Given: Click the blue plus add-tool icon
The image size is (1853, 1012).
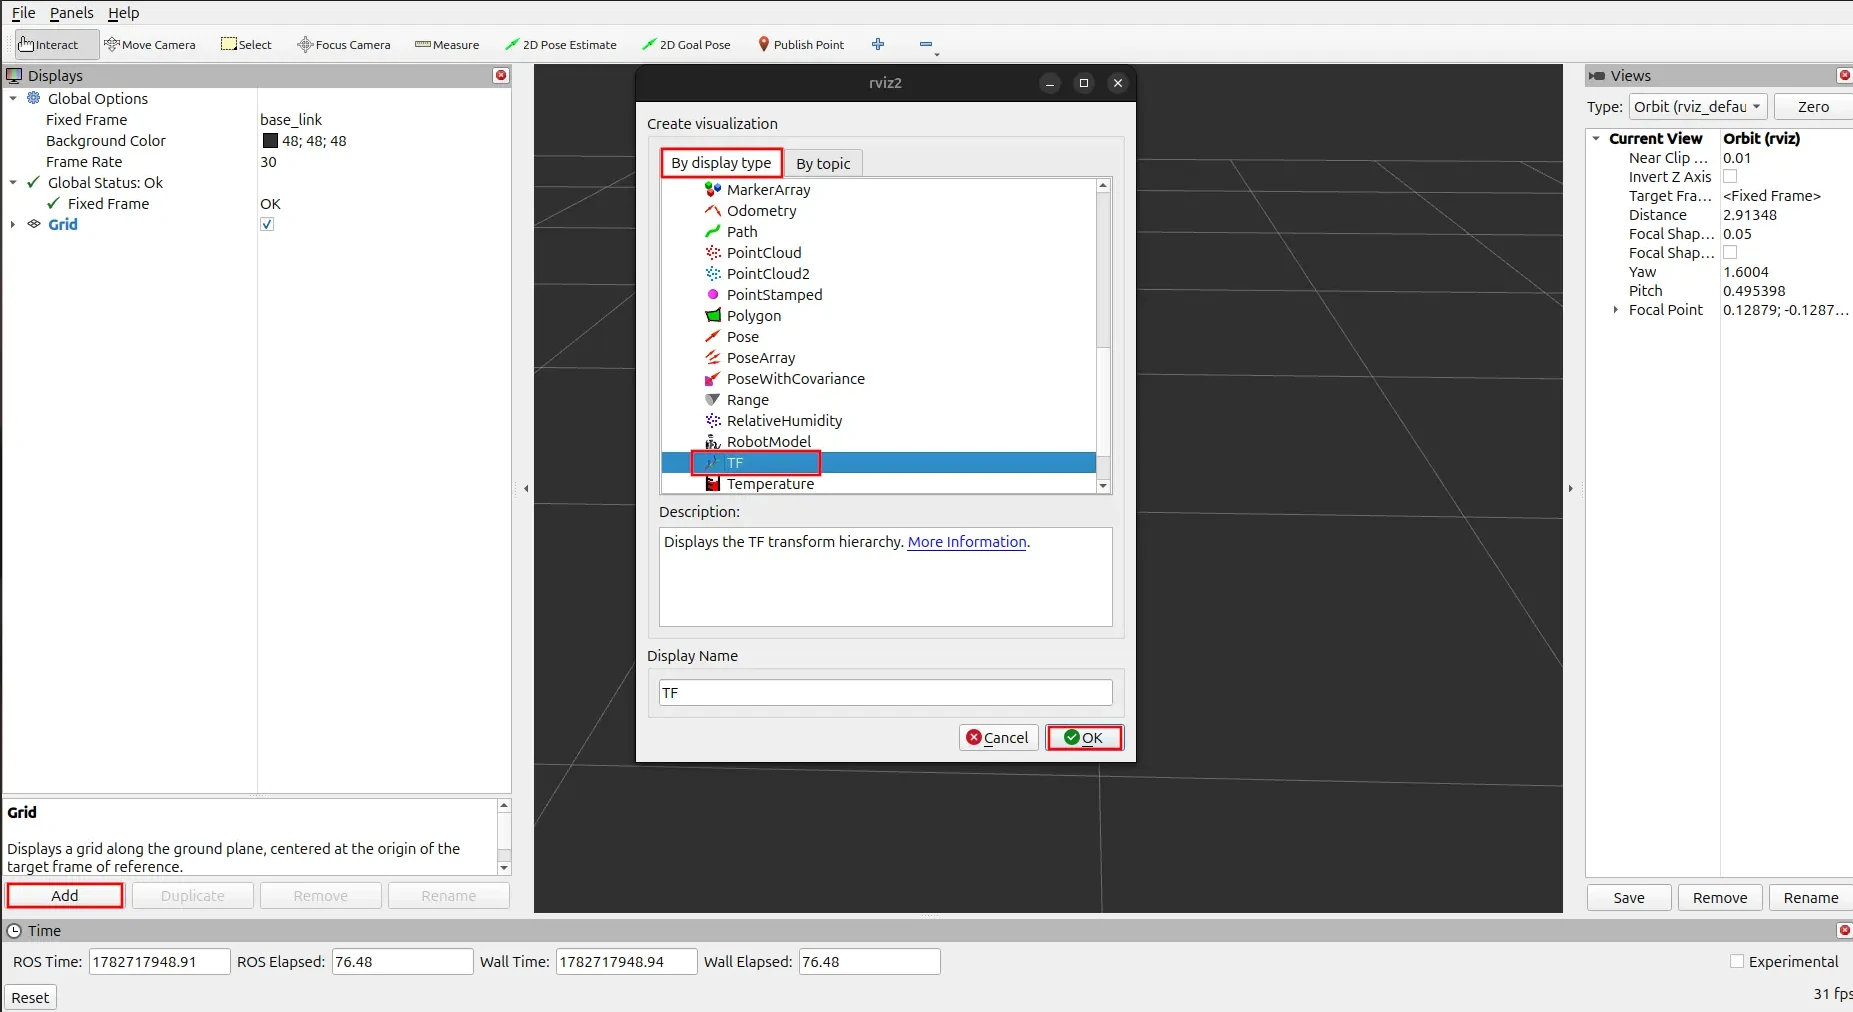Looking at the screenshot, I should pos(878,44).
